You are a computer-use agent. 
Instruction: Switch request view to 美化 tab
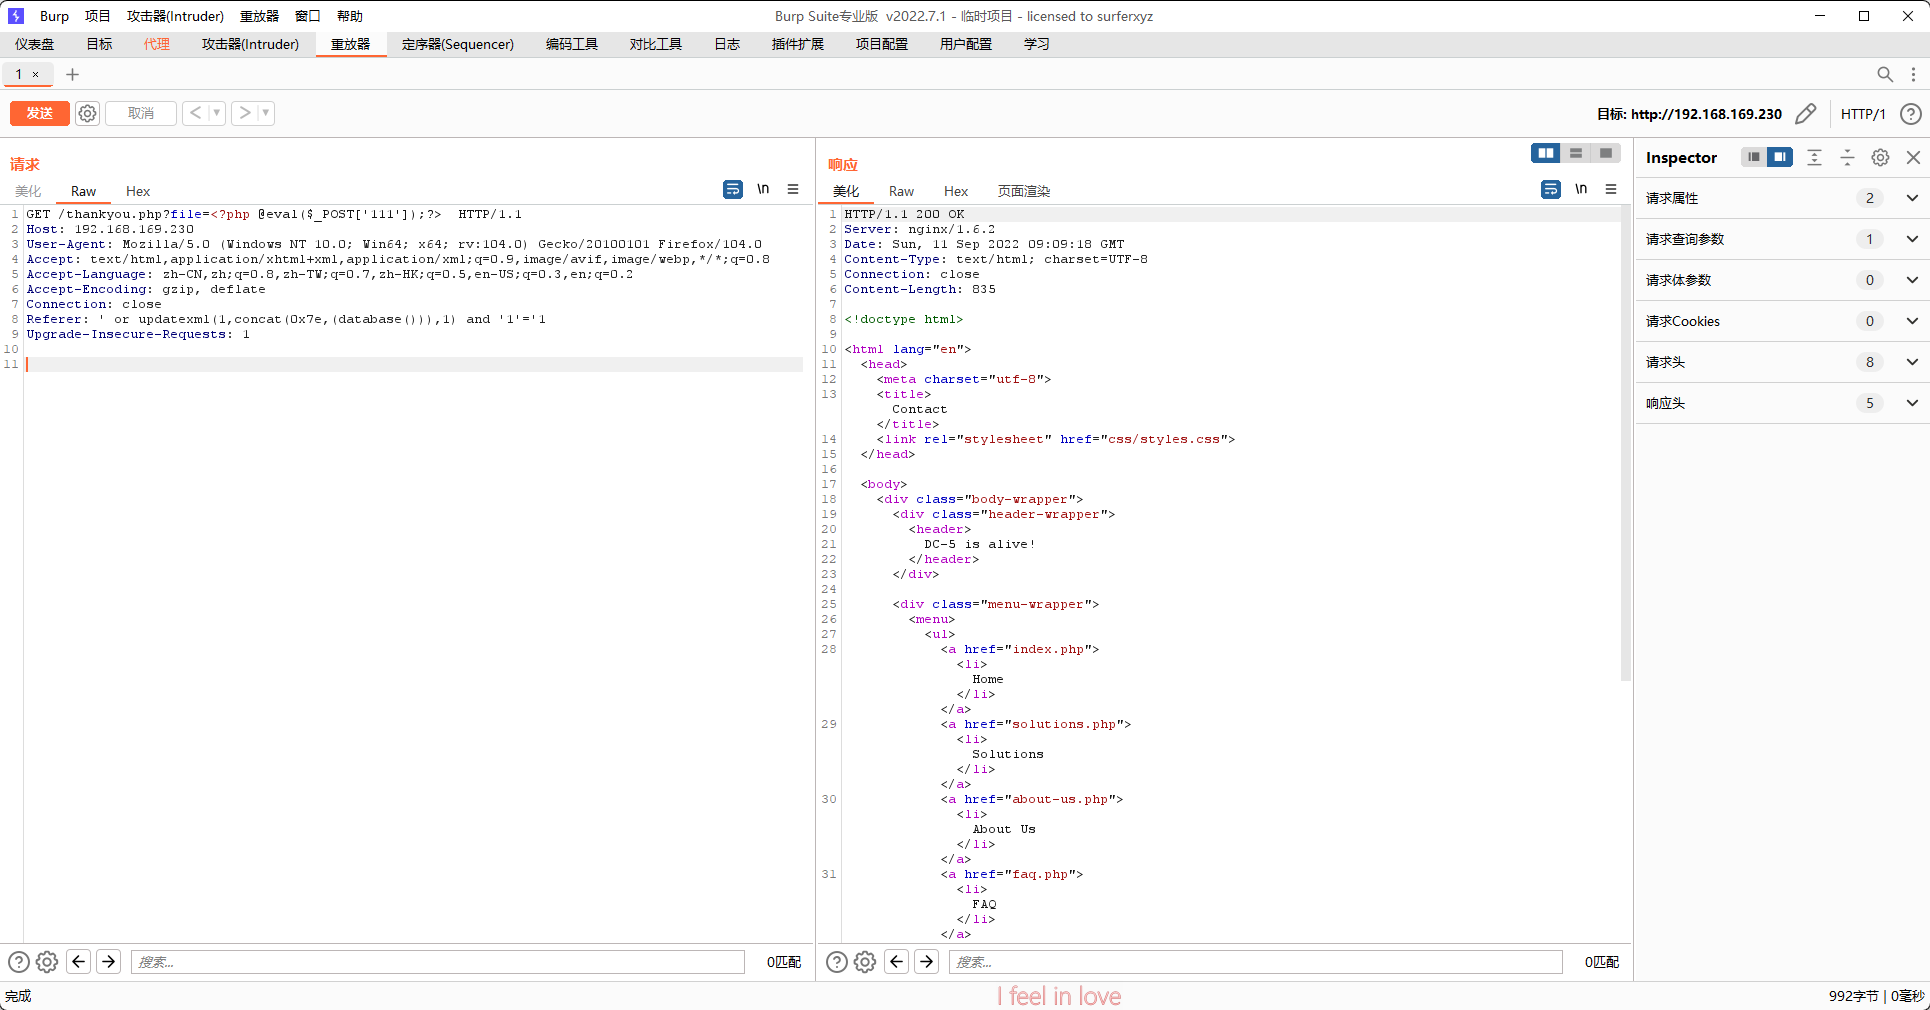(28, 191)
